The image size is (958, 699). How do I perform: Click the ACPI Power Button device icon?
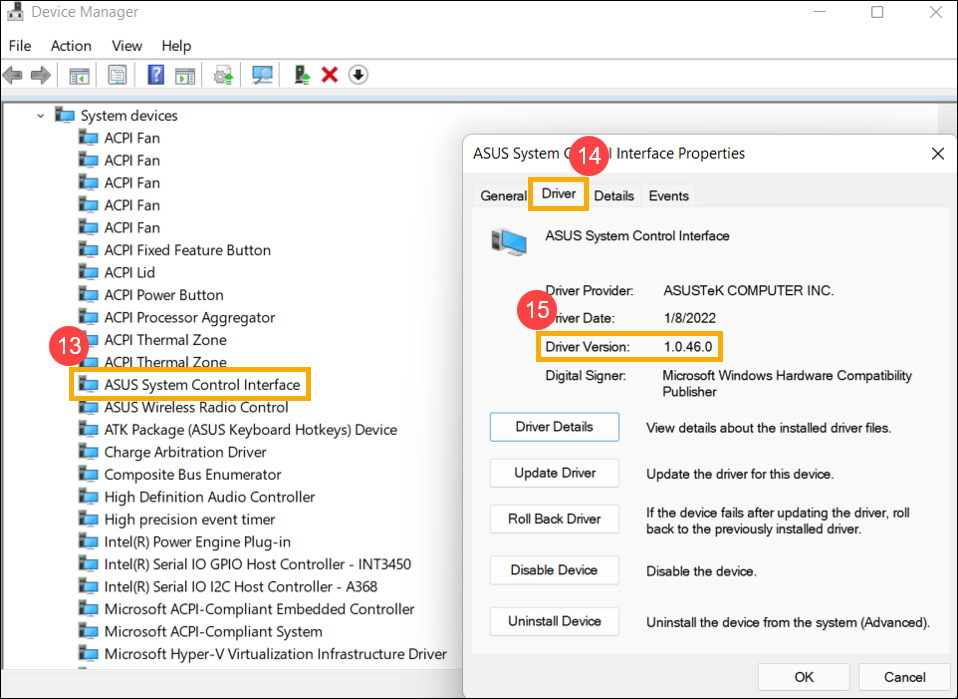tap(89, 295)
